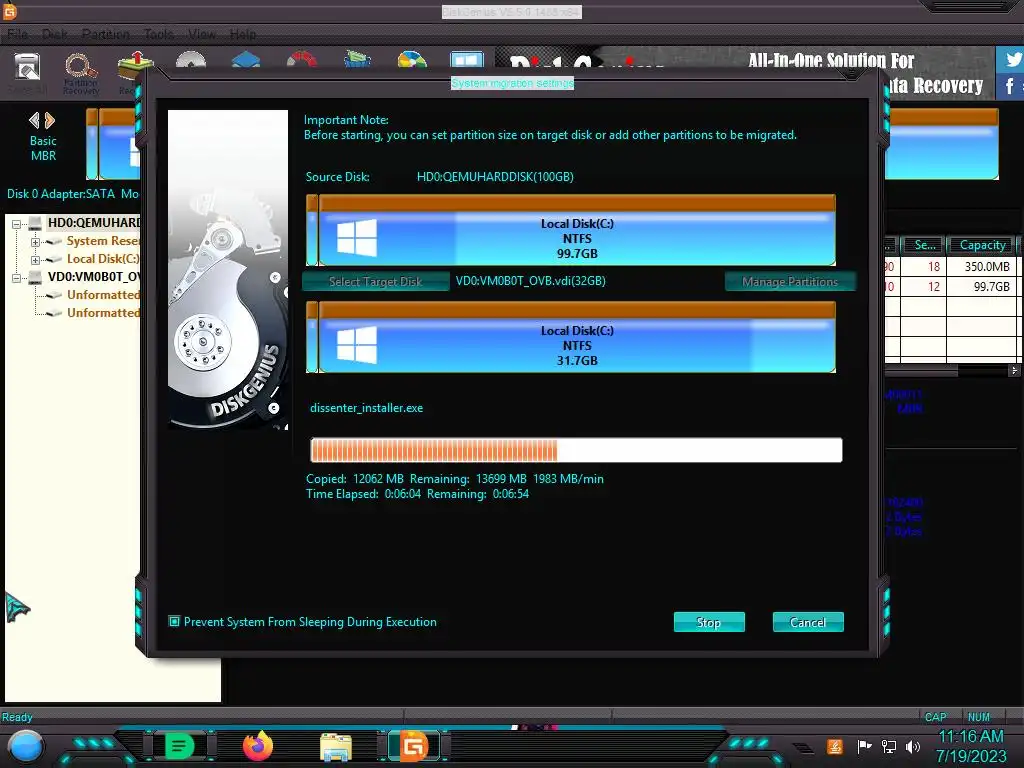Open the Twitter link icon
The width and height of the screenshot is (1024, 768).
[x=1010, y=59]
